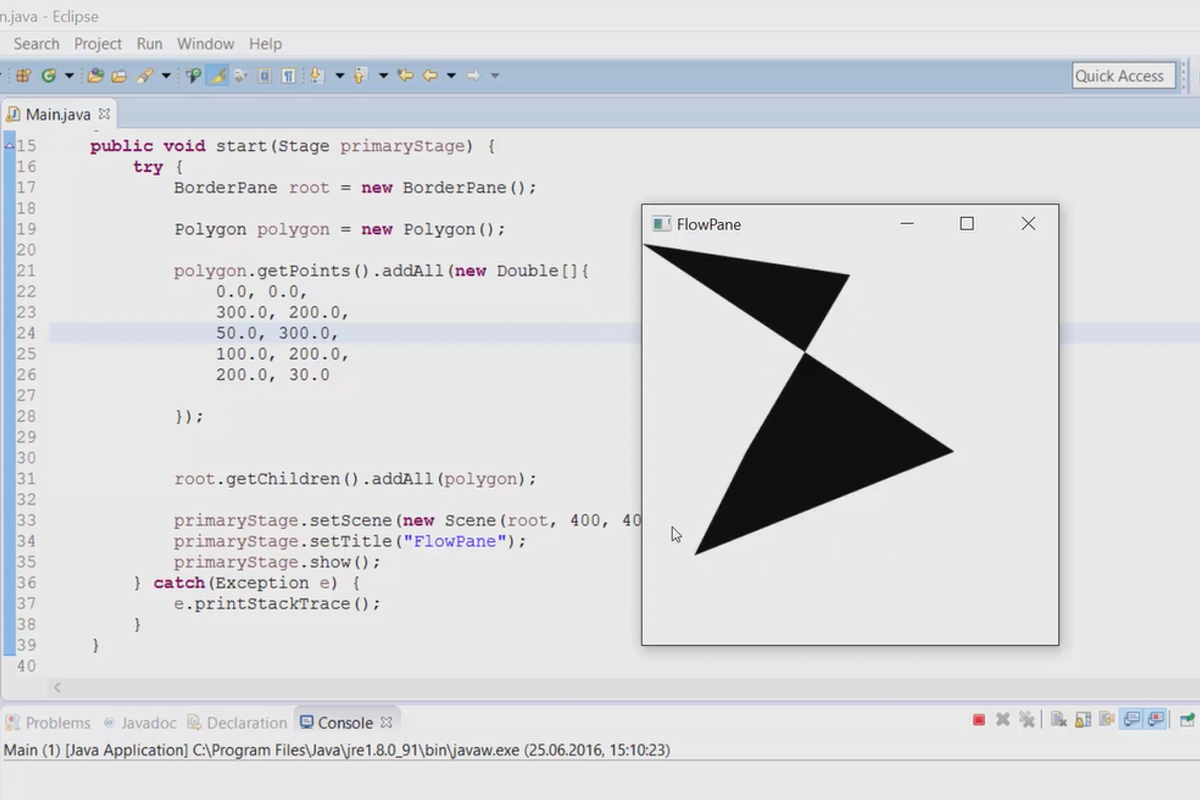Toggle the Java editor breadcrumb

[193, 75]
